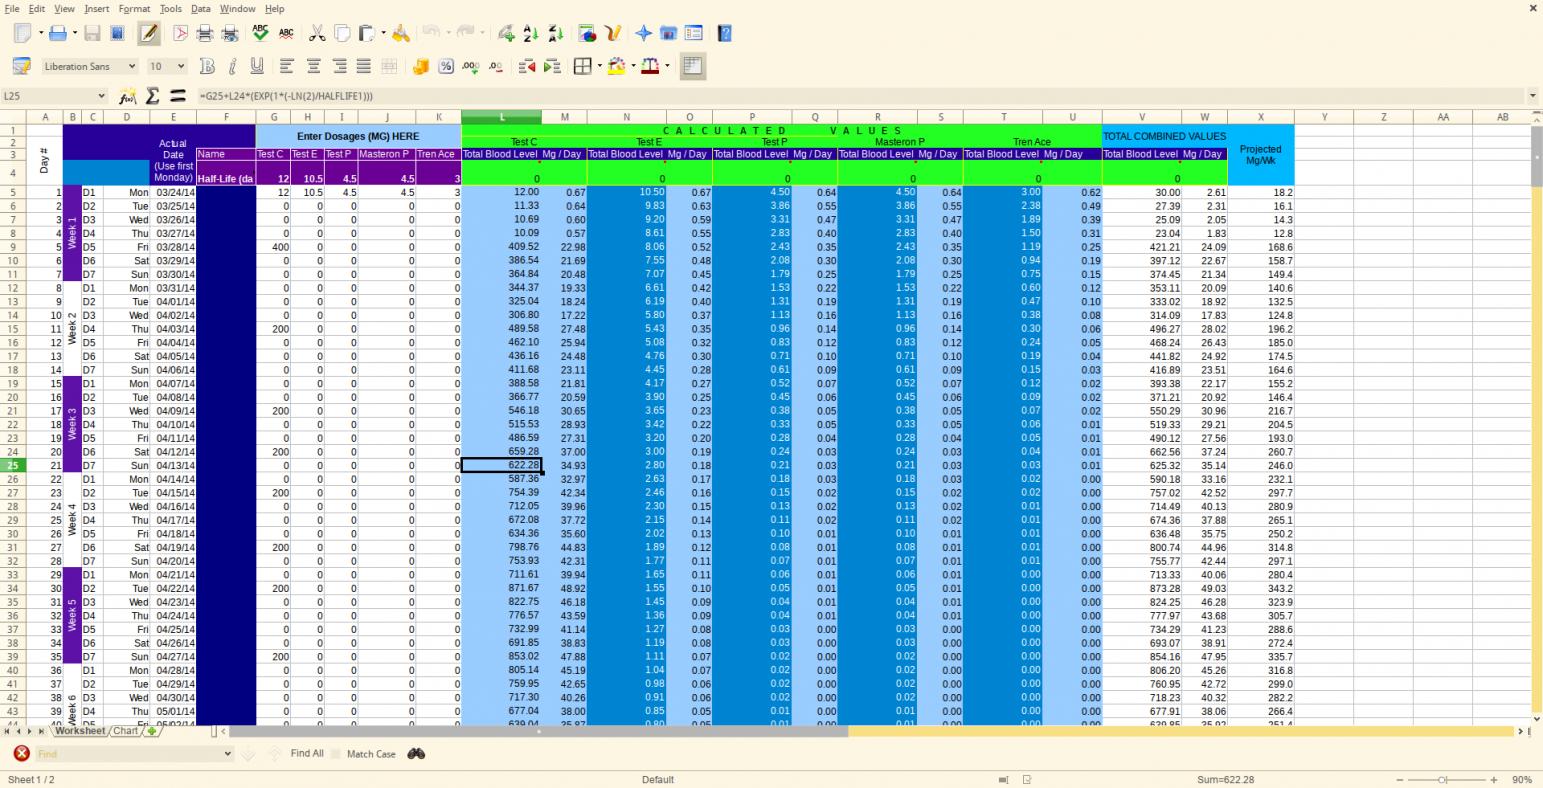Enable the Match Case checkbox
The image size is (1543, 788).
pyautogui.click(x=336, y=754)
